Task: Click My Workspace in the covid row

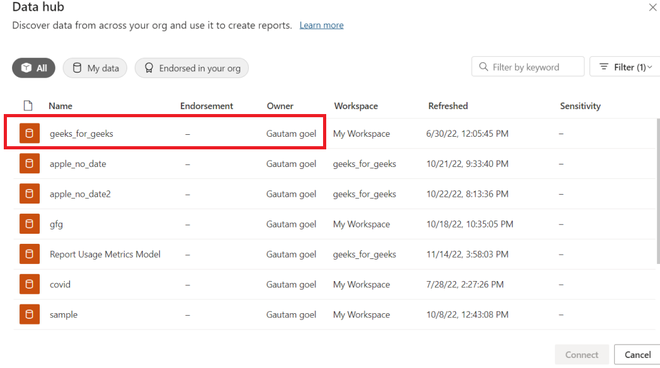Action: [361, 285]
